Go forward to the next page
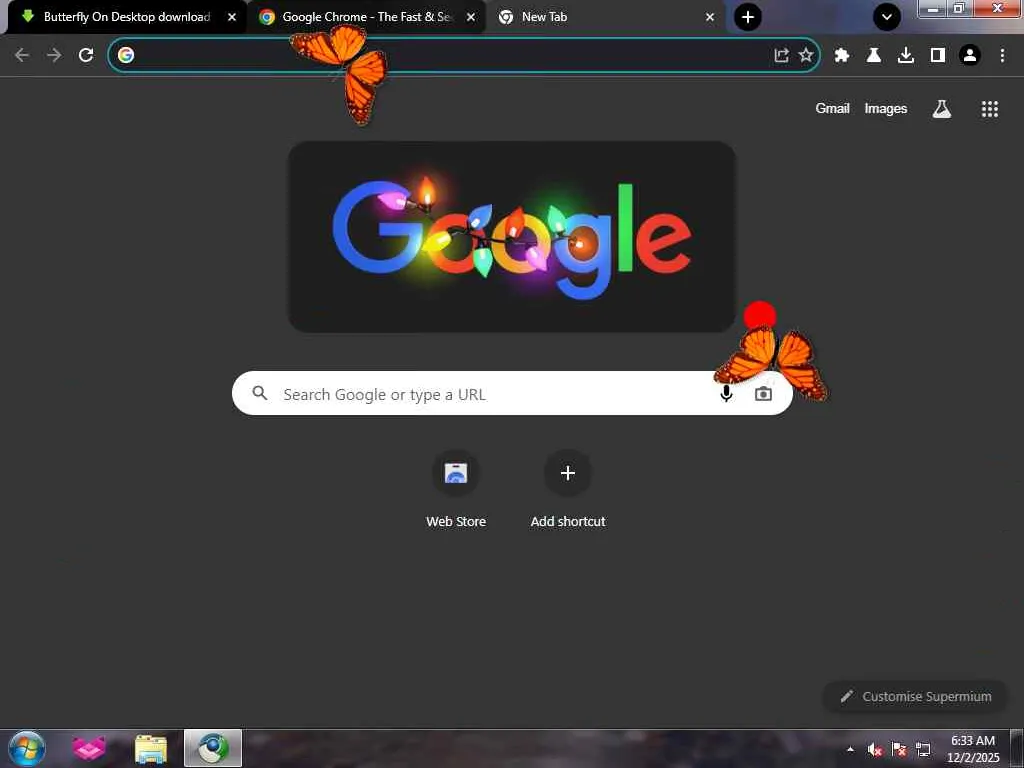 point(54,55)
